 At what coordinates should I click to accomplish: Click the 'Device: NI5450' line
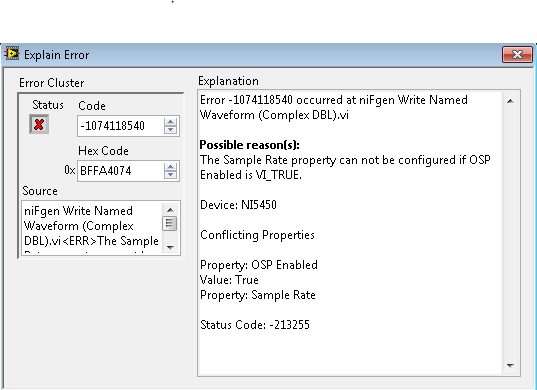(238, 205)
